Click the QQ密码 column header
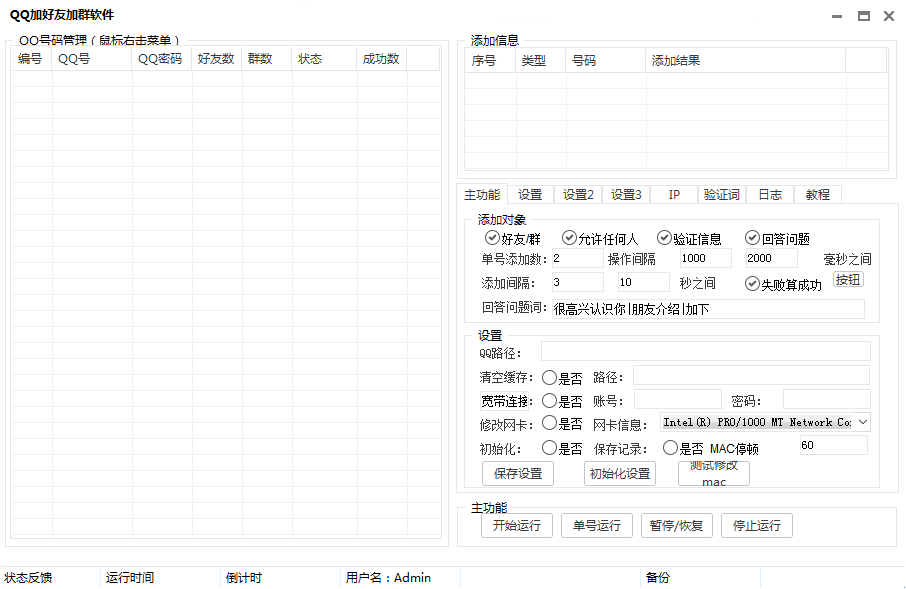The width and height of the screenshot is (906, 589). point(162,59)
